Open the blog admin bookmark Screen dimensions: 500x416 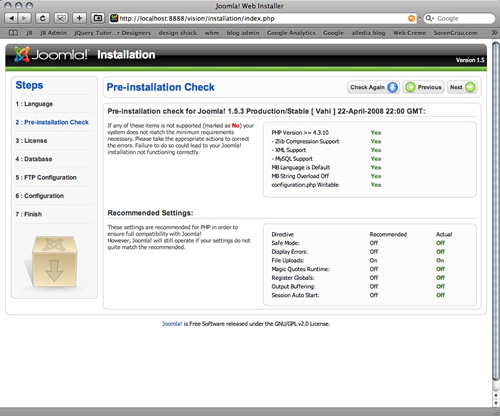point(243,33)
